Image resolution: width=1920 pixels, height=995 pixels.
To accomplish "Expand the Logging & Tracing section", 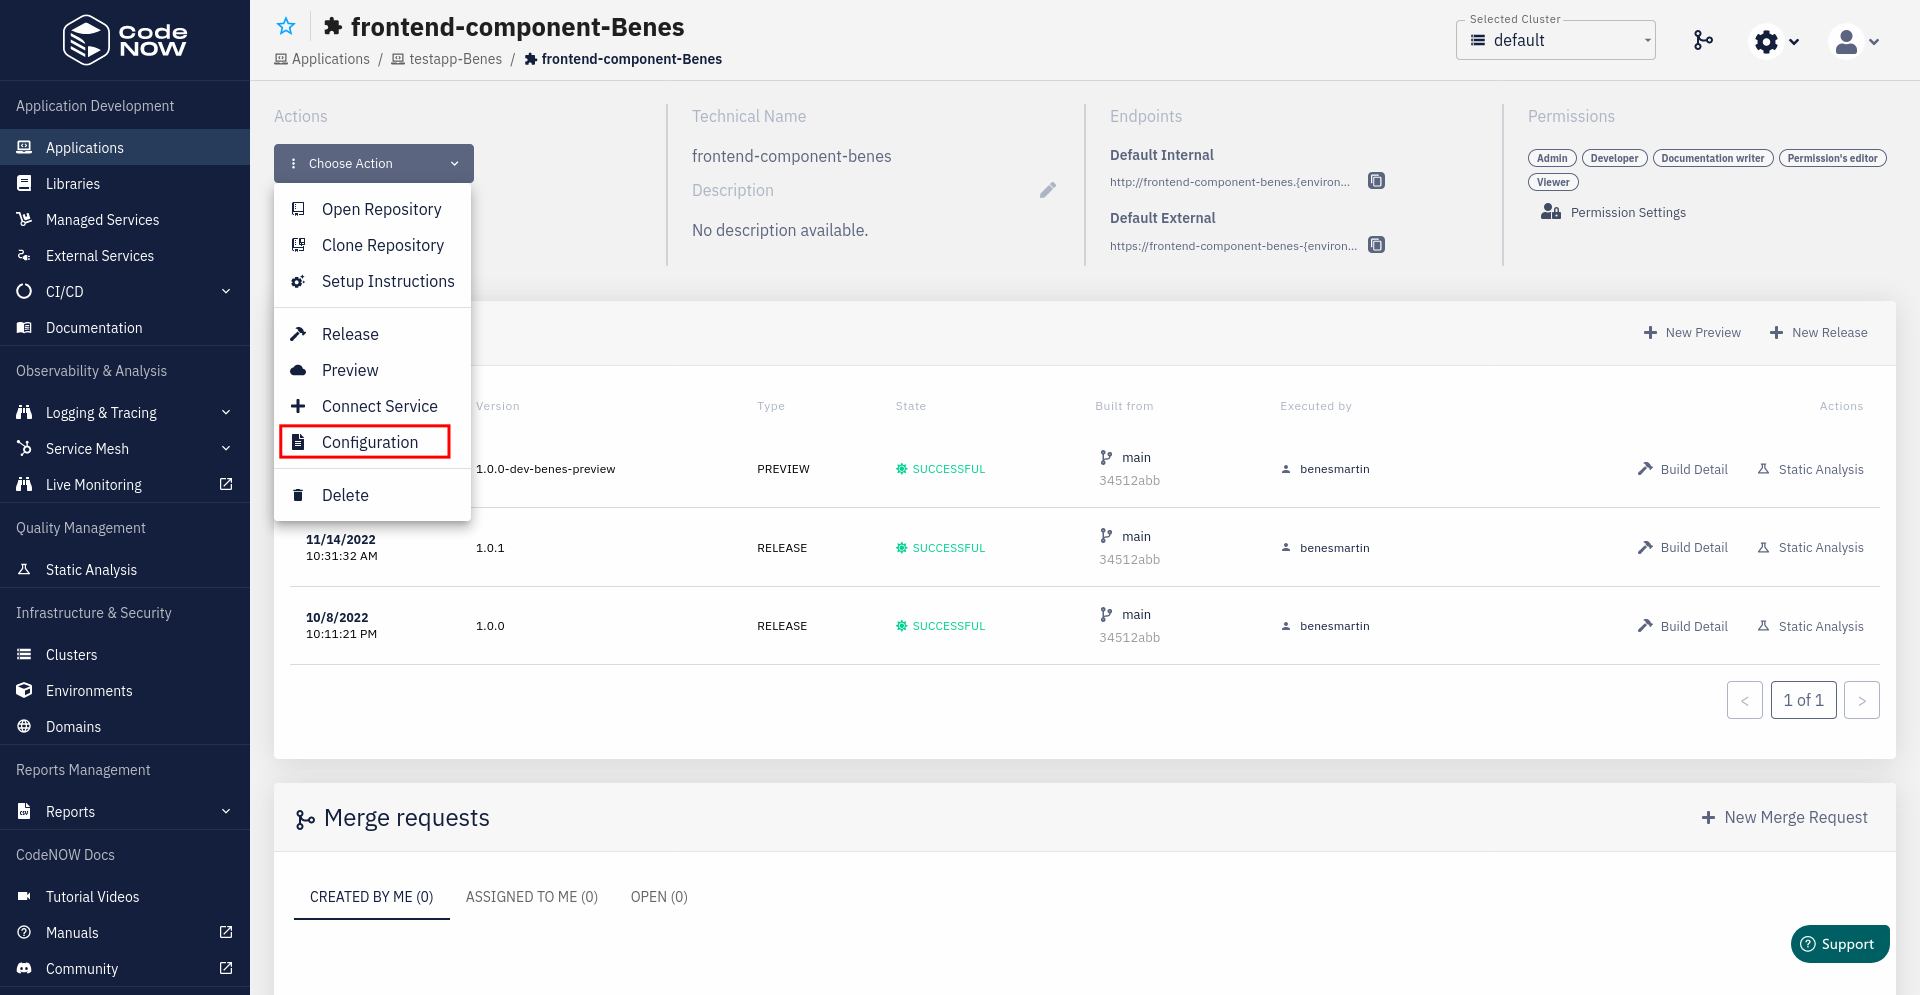I will click(125, 412).
